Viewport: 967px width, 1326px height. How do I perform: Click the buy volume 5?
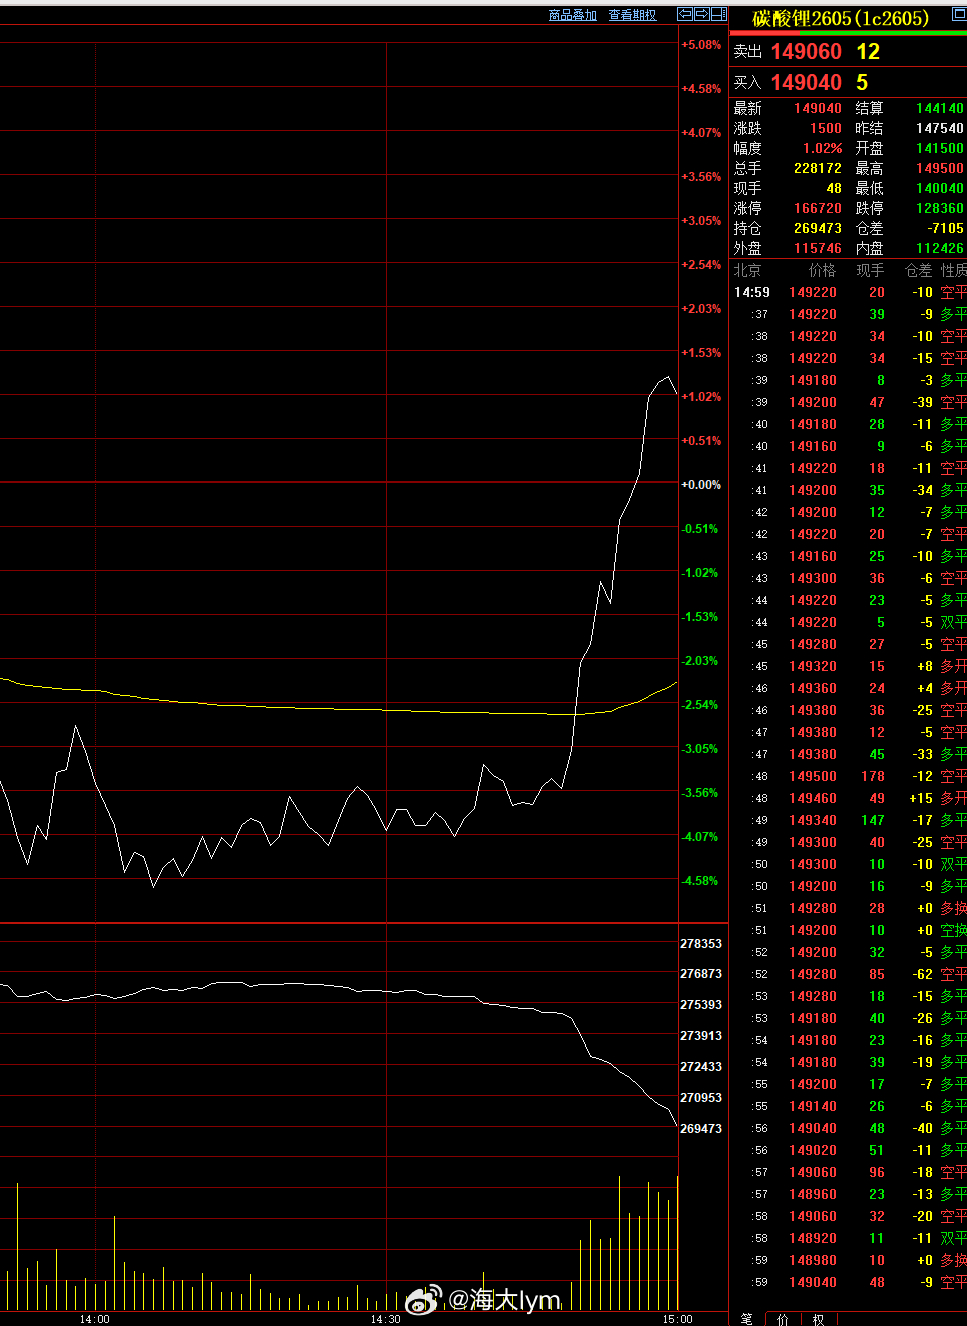862,82
